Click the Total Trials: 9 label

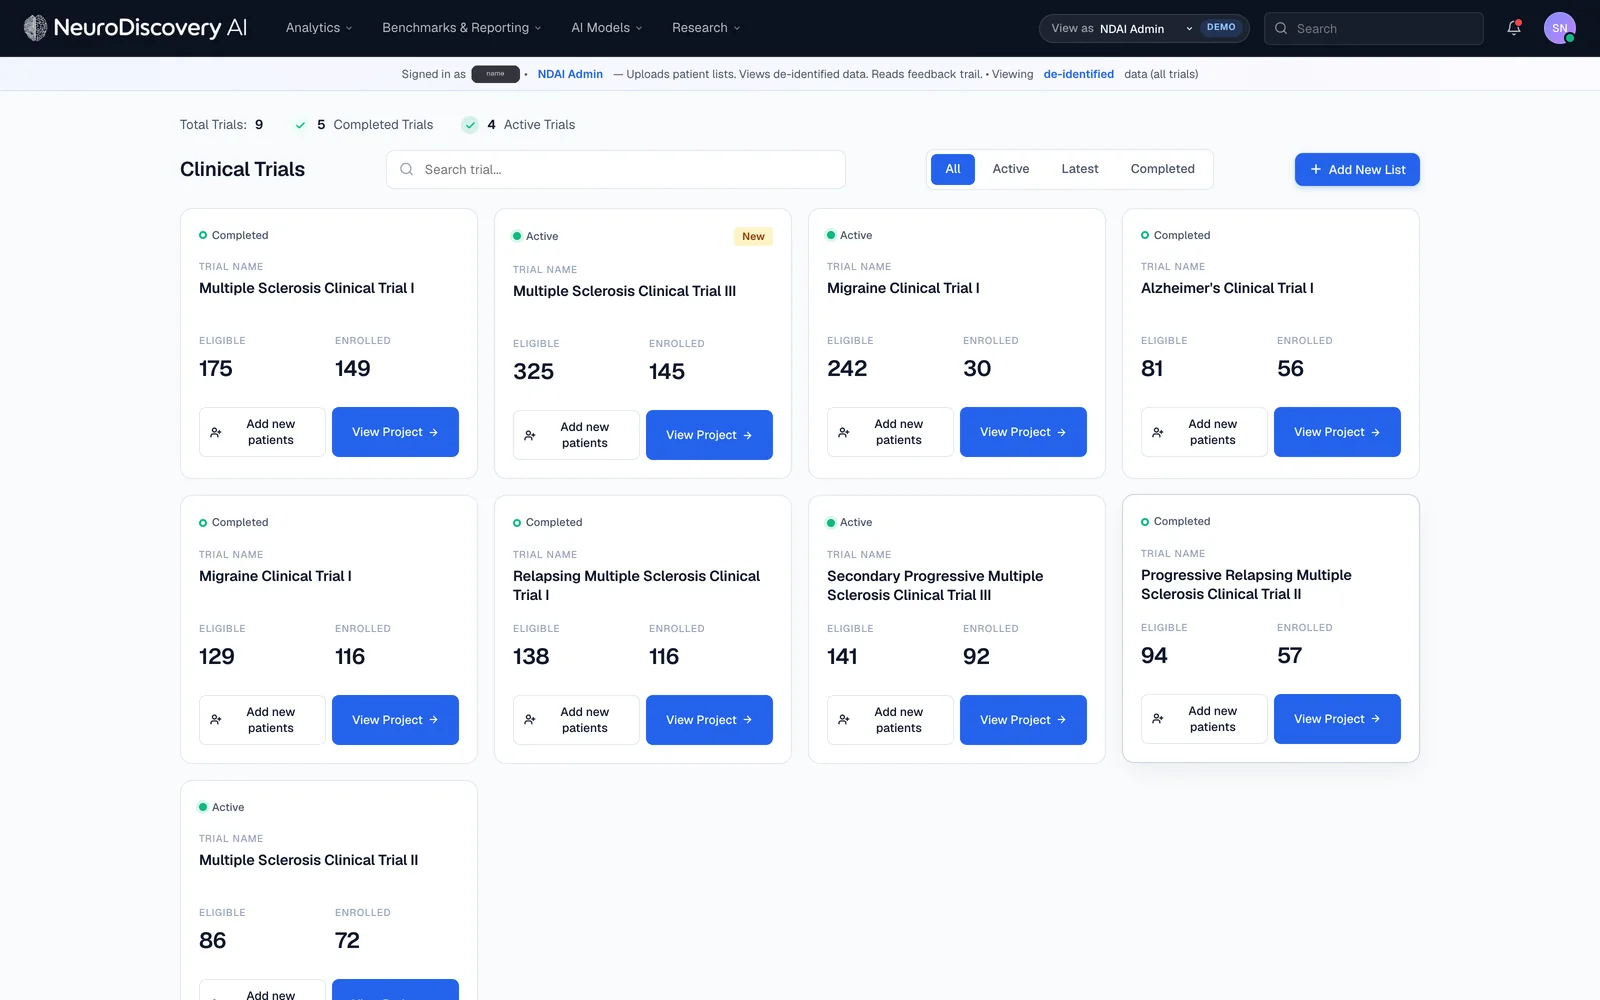222,125
